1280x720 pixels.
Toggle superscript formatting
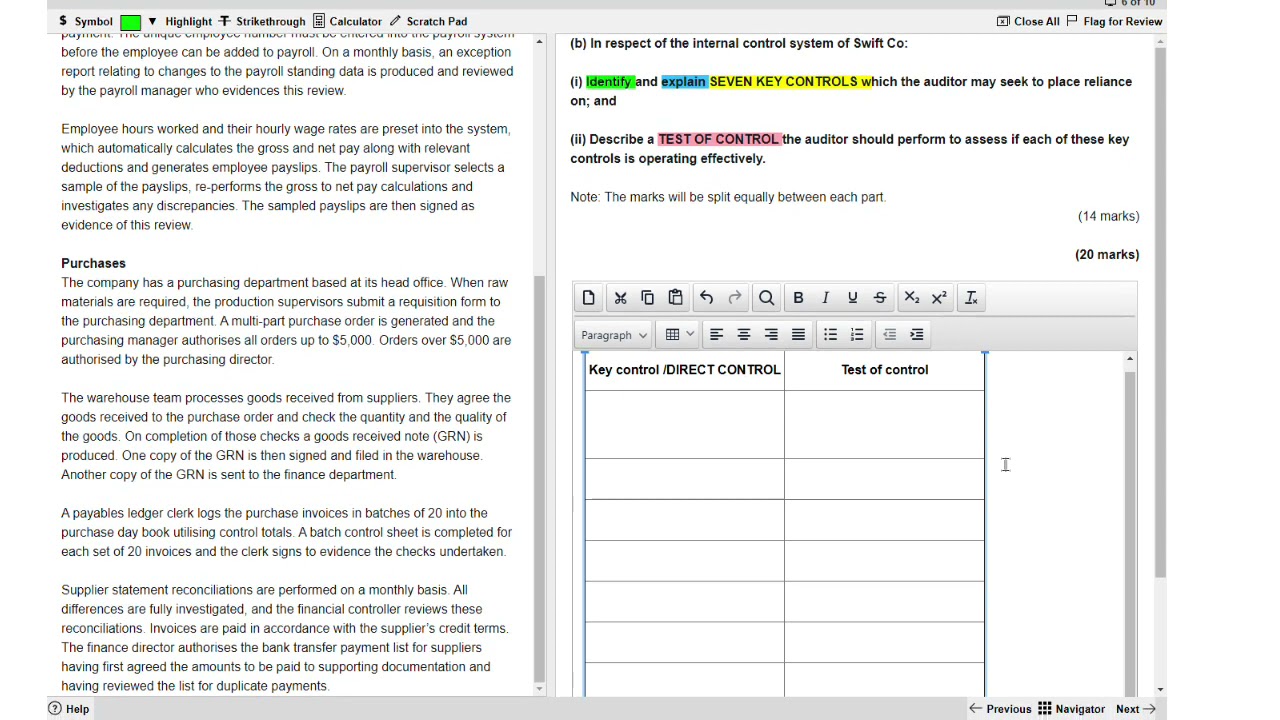tap(939, 298)
